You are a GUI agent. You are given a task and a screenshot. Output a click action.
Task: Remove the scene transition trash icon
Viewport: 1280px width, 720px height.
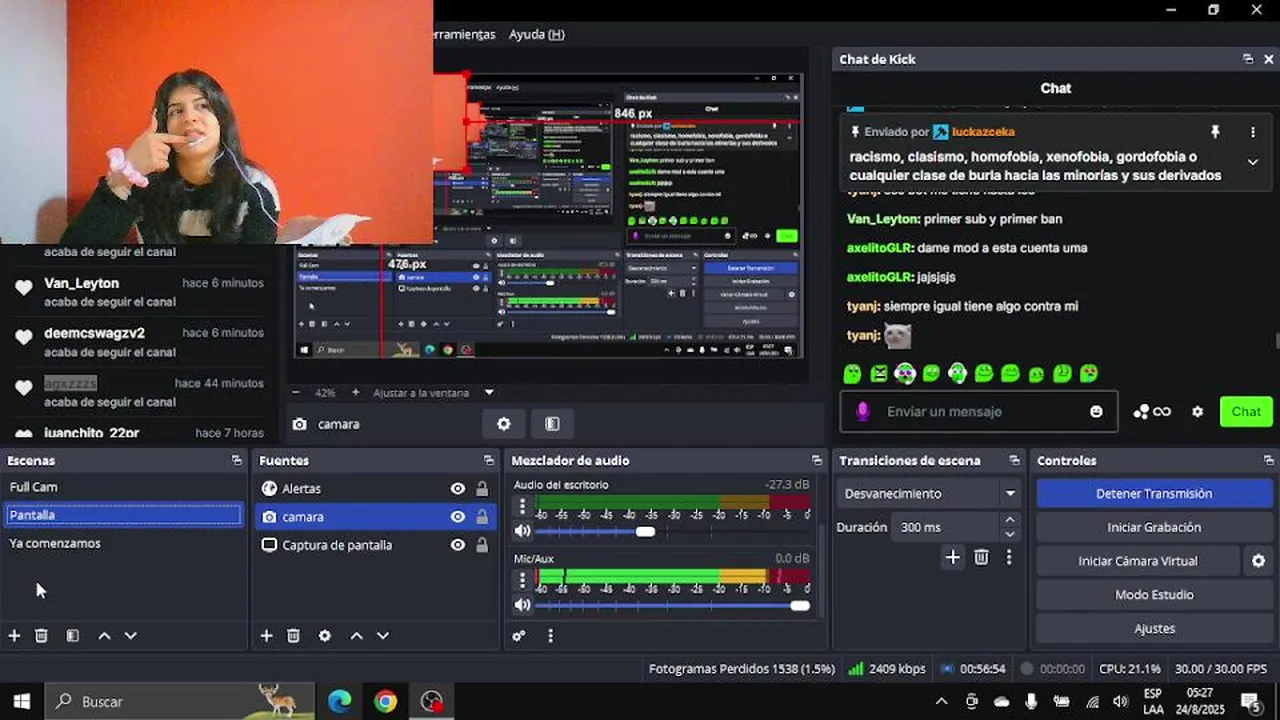tap(981, 557)
